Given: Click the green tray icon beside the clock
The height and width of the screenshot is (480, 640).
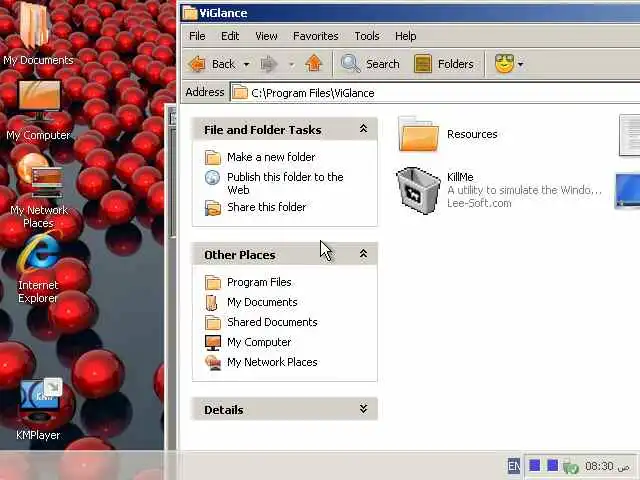Looking at the screenshot, I should click(x=571, y=467).
